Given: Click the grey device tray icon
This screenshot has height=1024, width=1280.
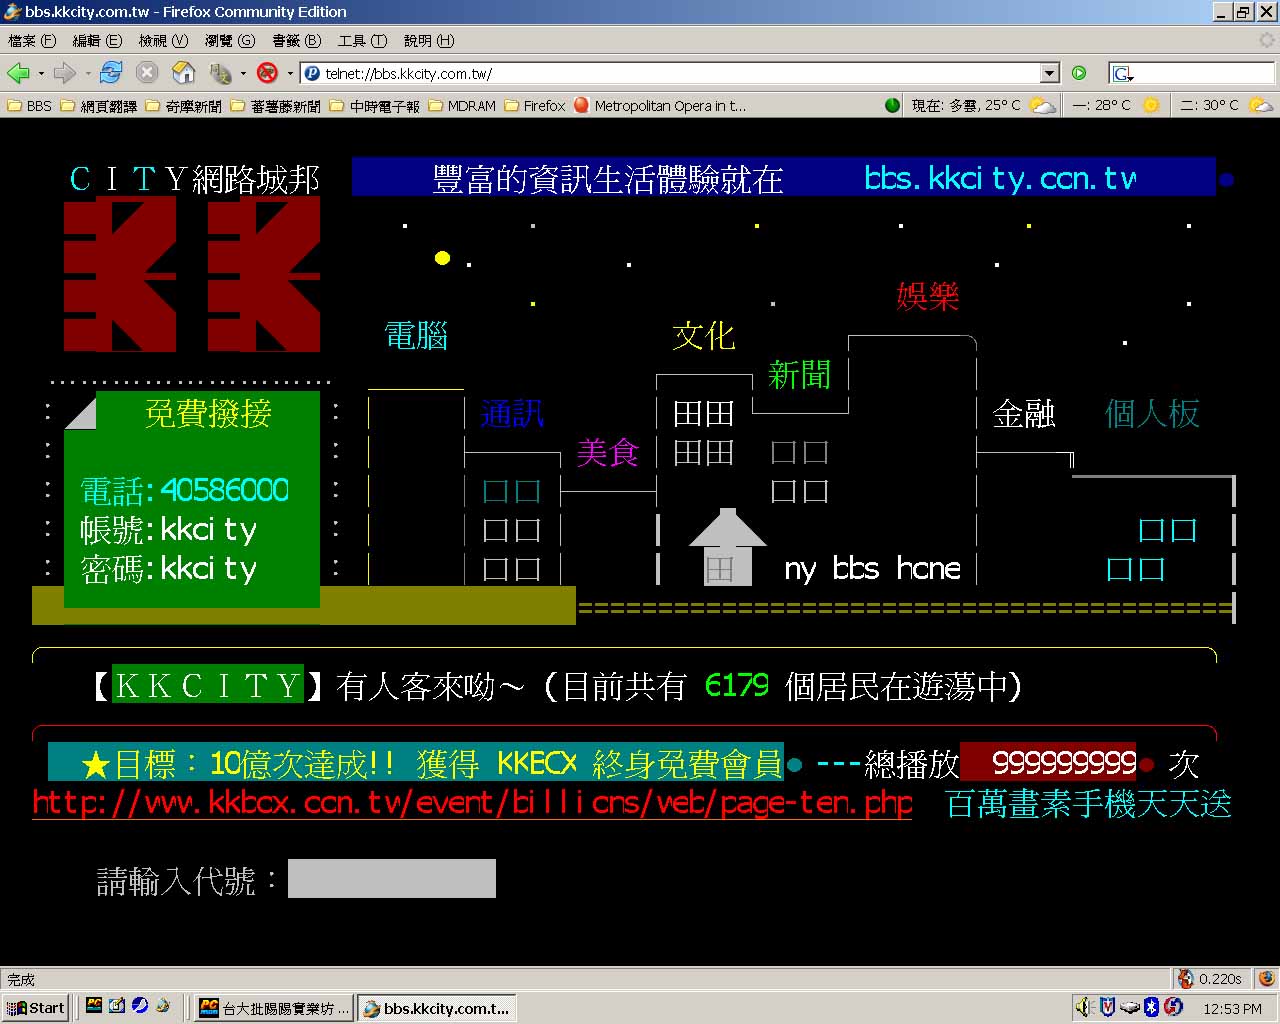Looking at the screenshot, I should click(x=1129, y=1007).
